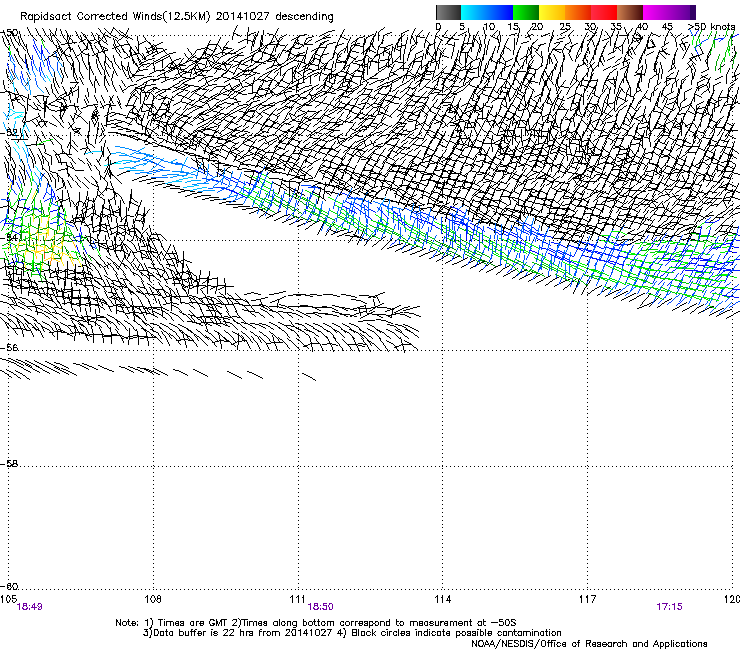
Task: Click the purple time label 17:15
Action: [669, 607]
